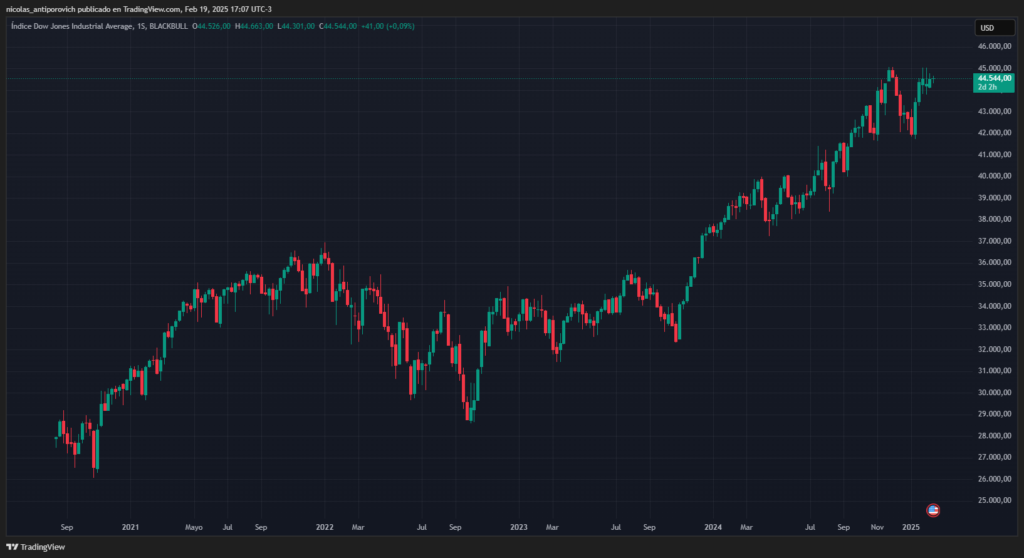Click 30.000,00 on the price axis
1024x558 pixels.
point(995,392)
